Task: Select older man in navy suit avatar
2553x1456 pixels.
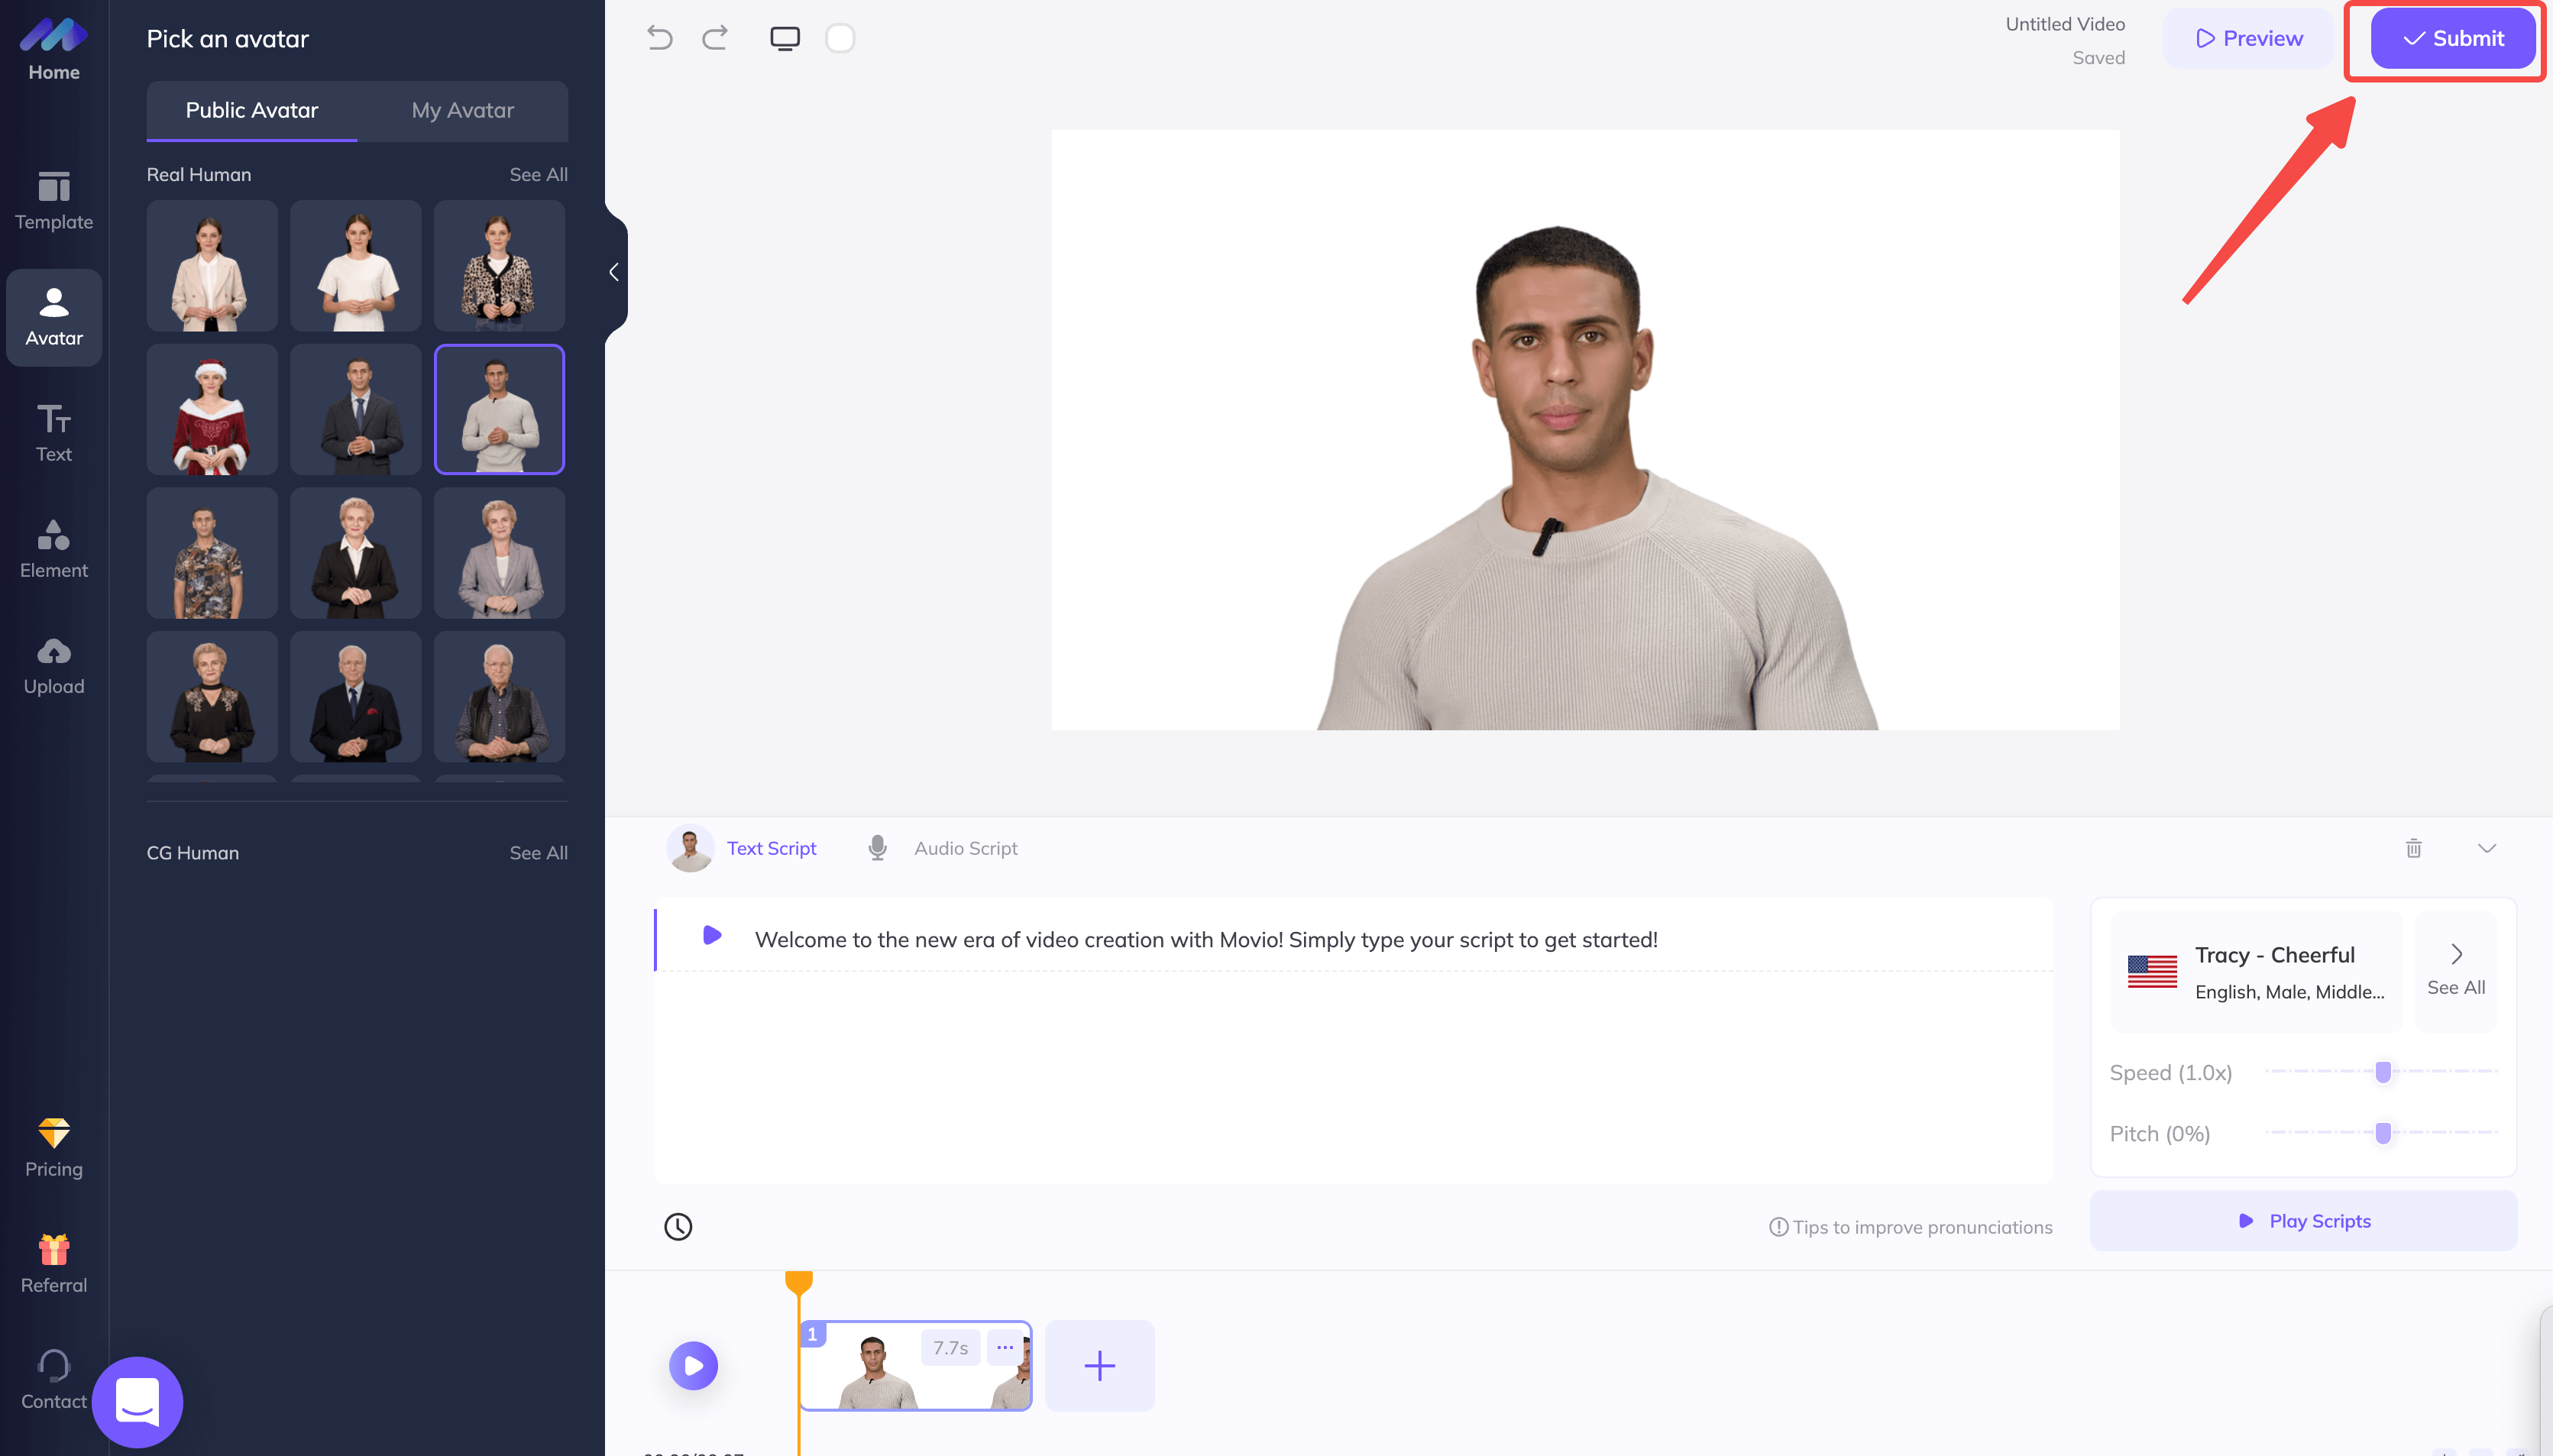Action: 356,696
